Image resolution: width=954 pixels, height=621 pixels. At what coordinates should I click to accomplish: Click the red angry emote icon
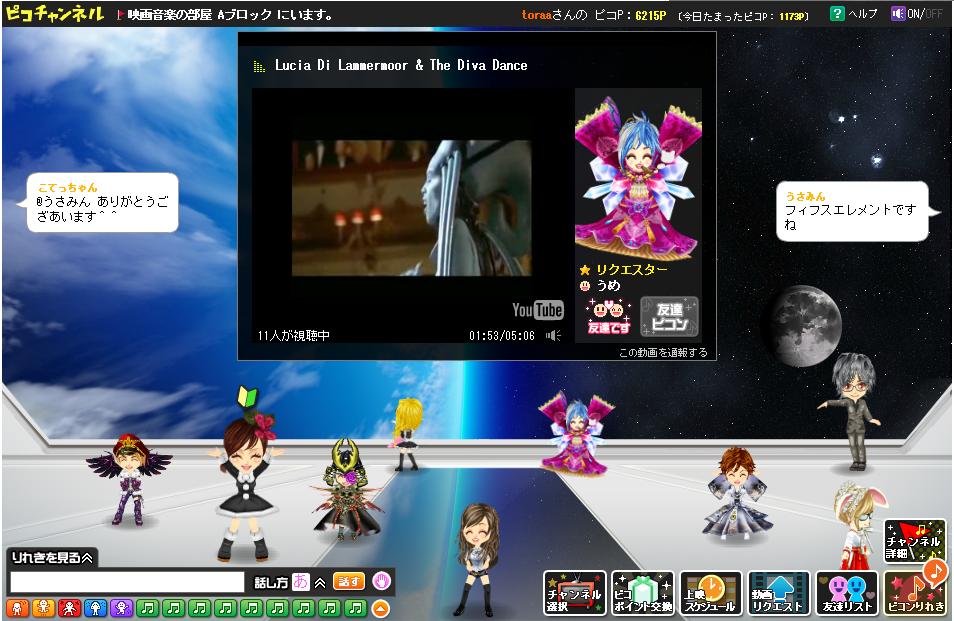pyautogui.click(x=69, y=608)
